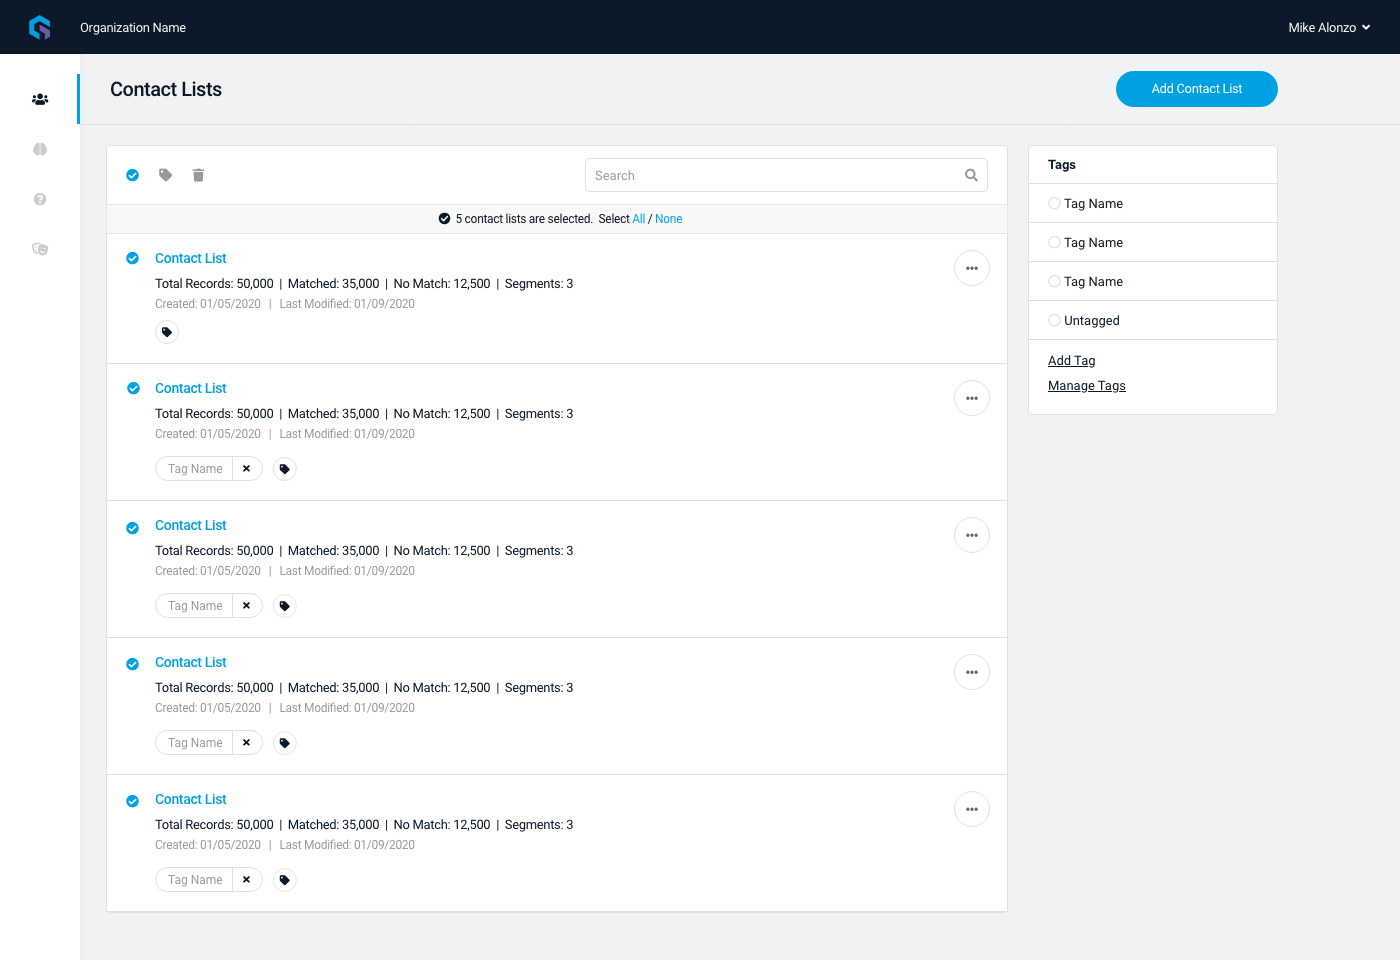Click the tag icon on the first contact list

167,332
